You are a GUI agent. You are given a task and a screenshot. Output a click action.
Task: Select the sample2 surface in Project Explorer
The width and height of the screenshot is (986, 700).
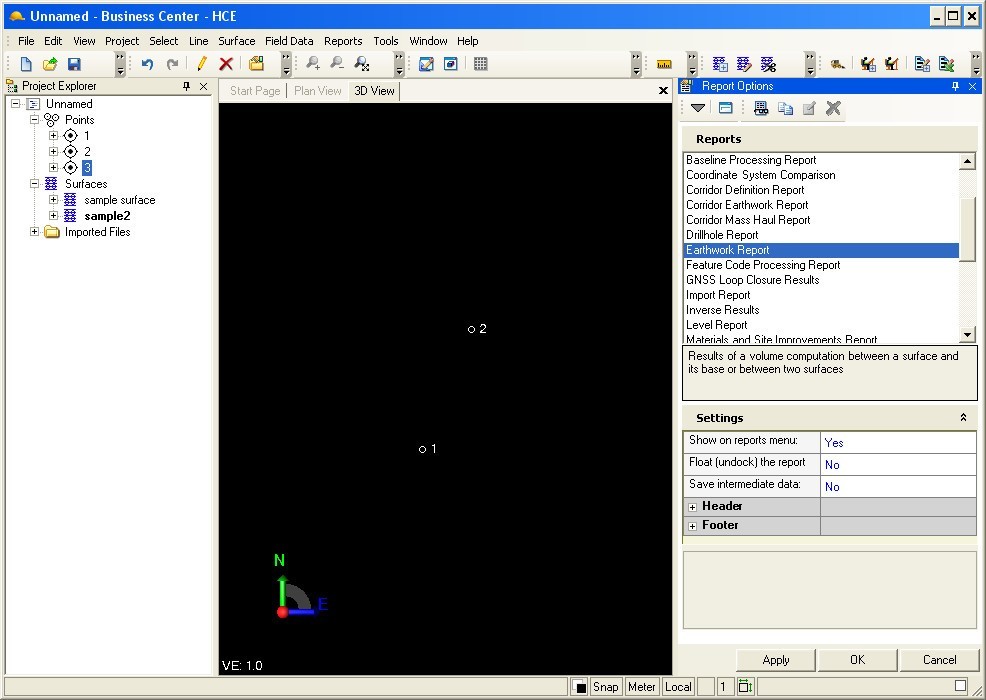click(x=107, y=216)
